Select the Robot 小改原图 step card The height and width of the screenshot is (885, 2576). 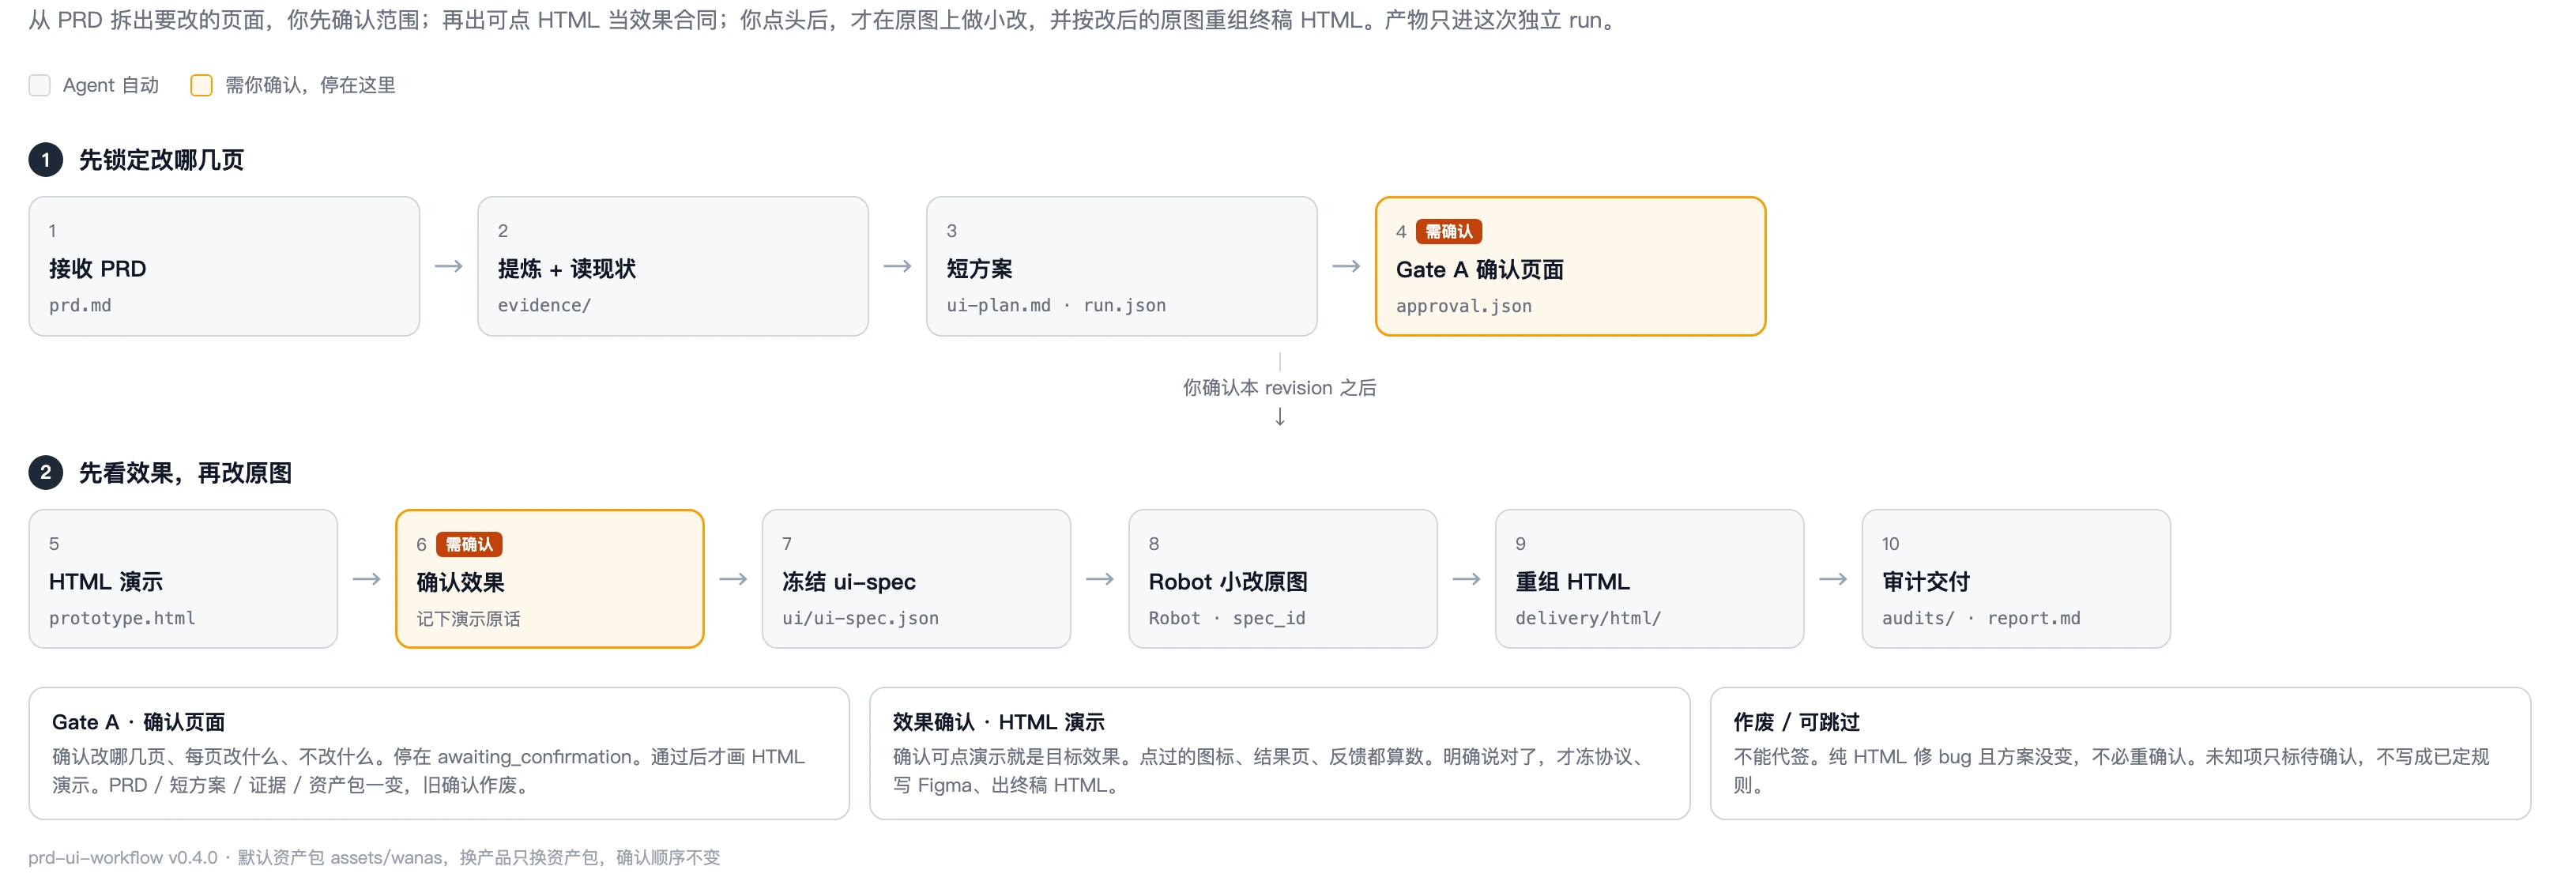(x=1283, y=579)
